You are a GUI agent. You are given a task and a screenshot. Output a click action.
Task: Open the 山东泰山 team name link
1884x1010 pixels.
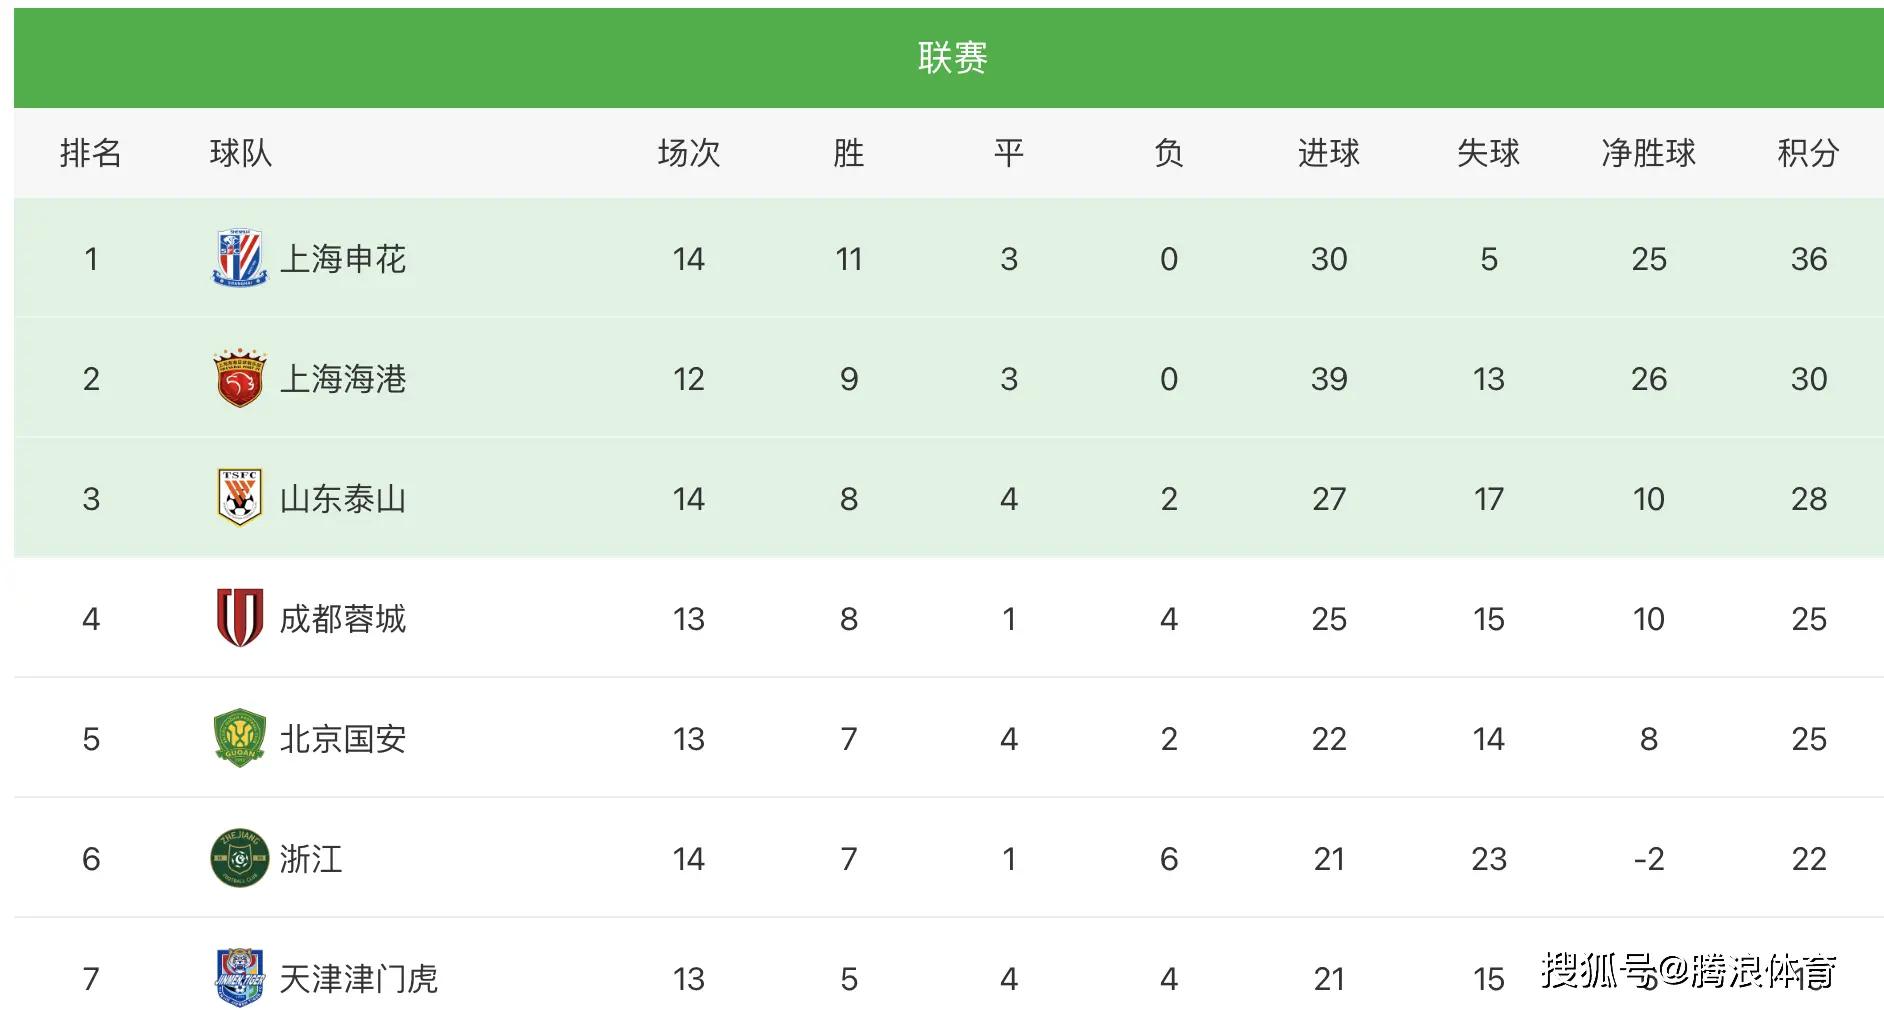[343, 499]
